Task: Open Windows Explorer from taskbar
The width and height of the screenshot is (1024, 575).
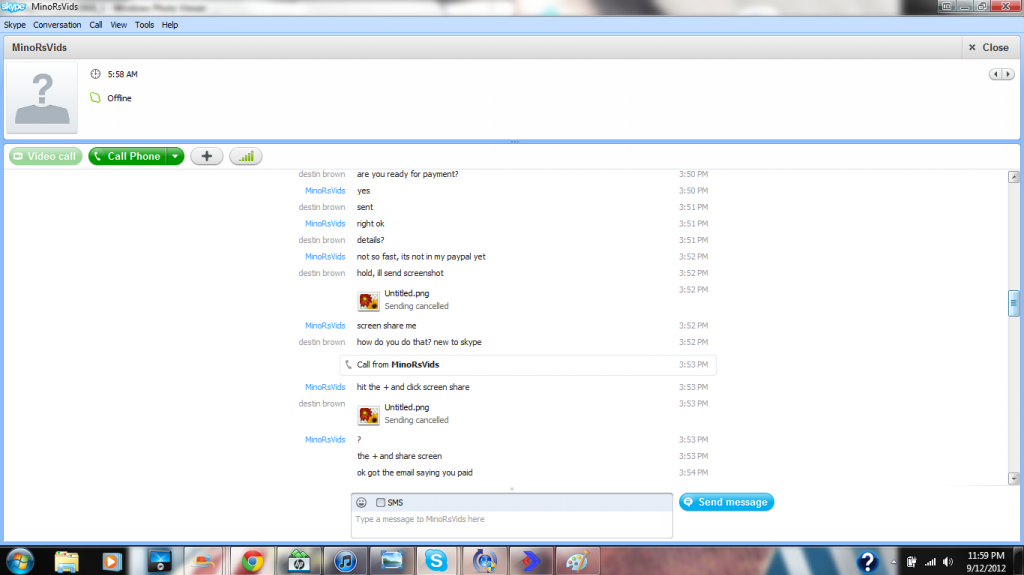Action: (x=67, y=561)
